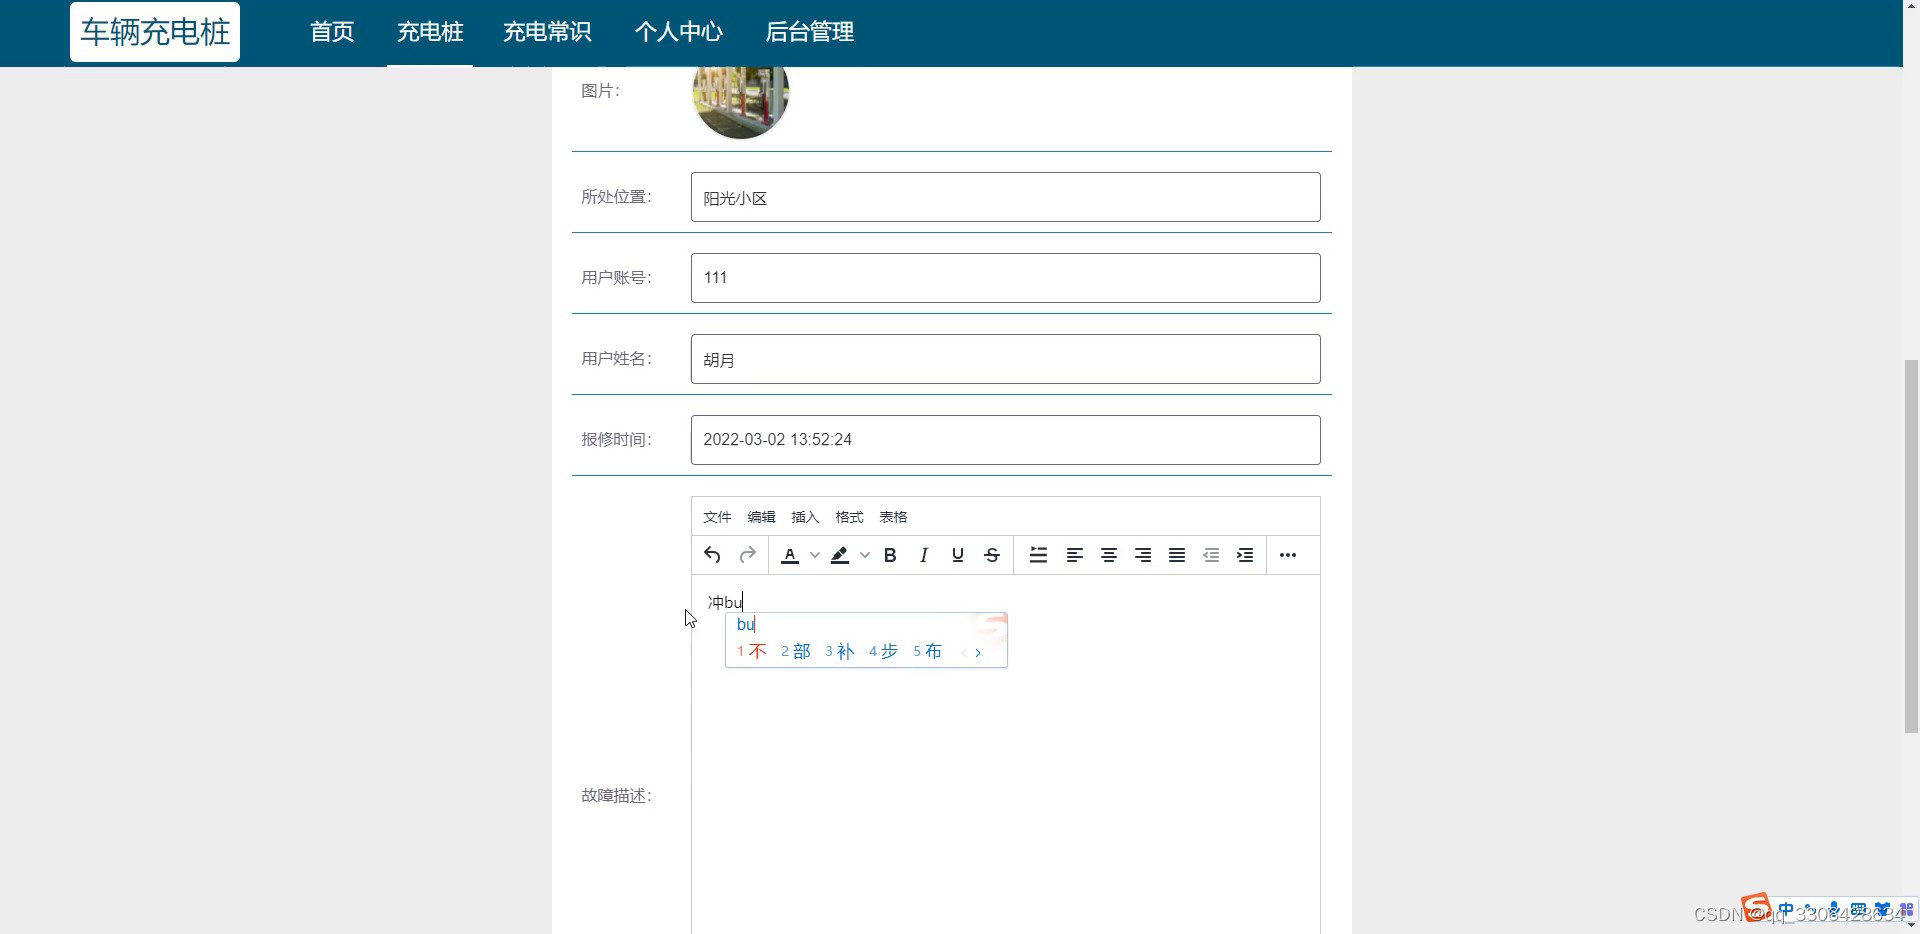
Task: Go to 首页 in navigation bar
Action: click(332, 32)
